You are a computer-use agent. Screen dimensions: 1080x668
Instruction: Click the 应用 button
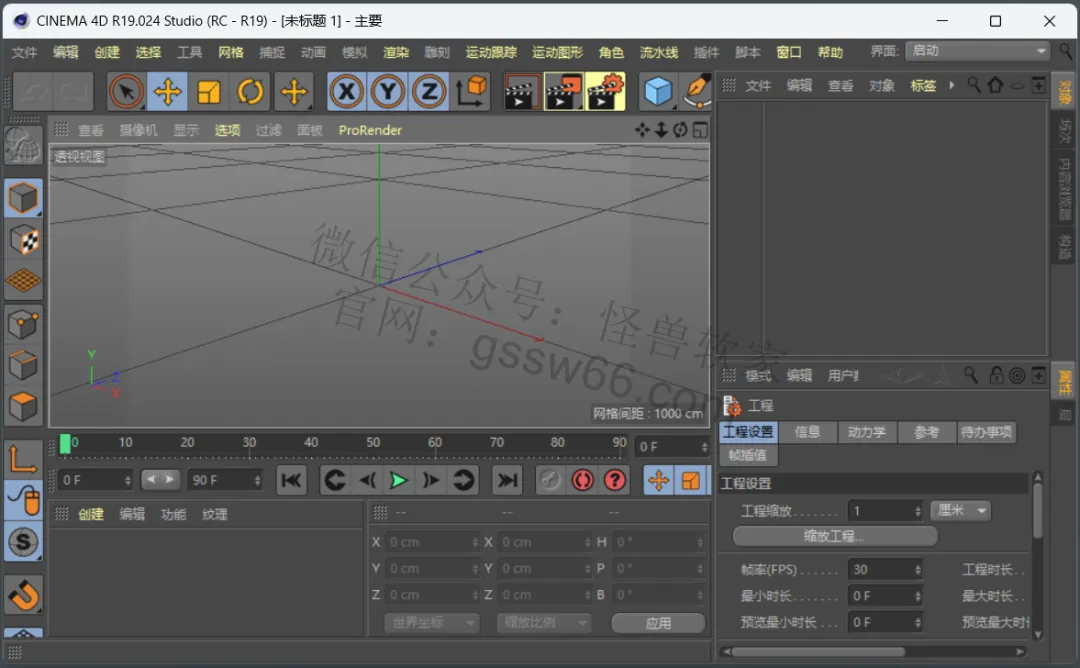[658, 623]
